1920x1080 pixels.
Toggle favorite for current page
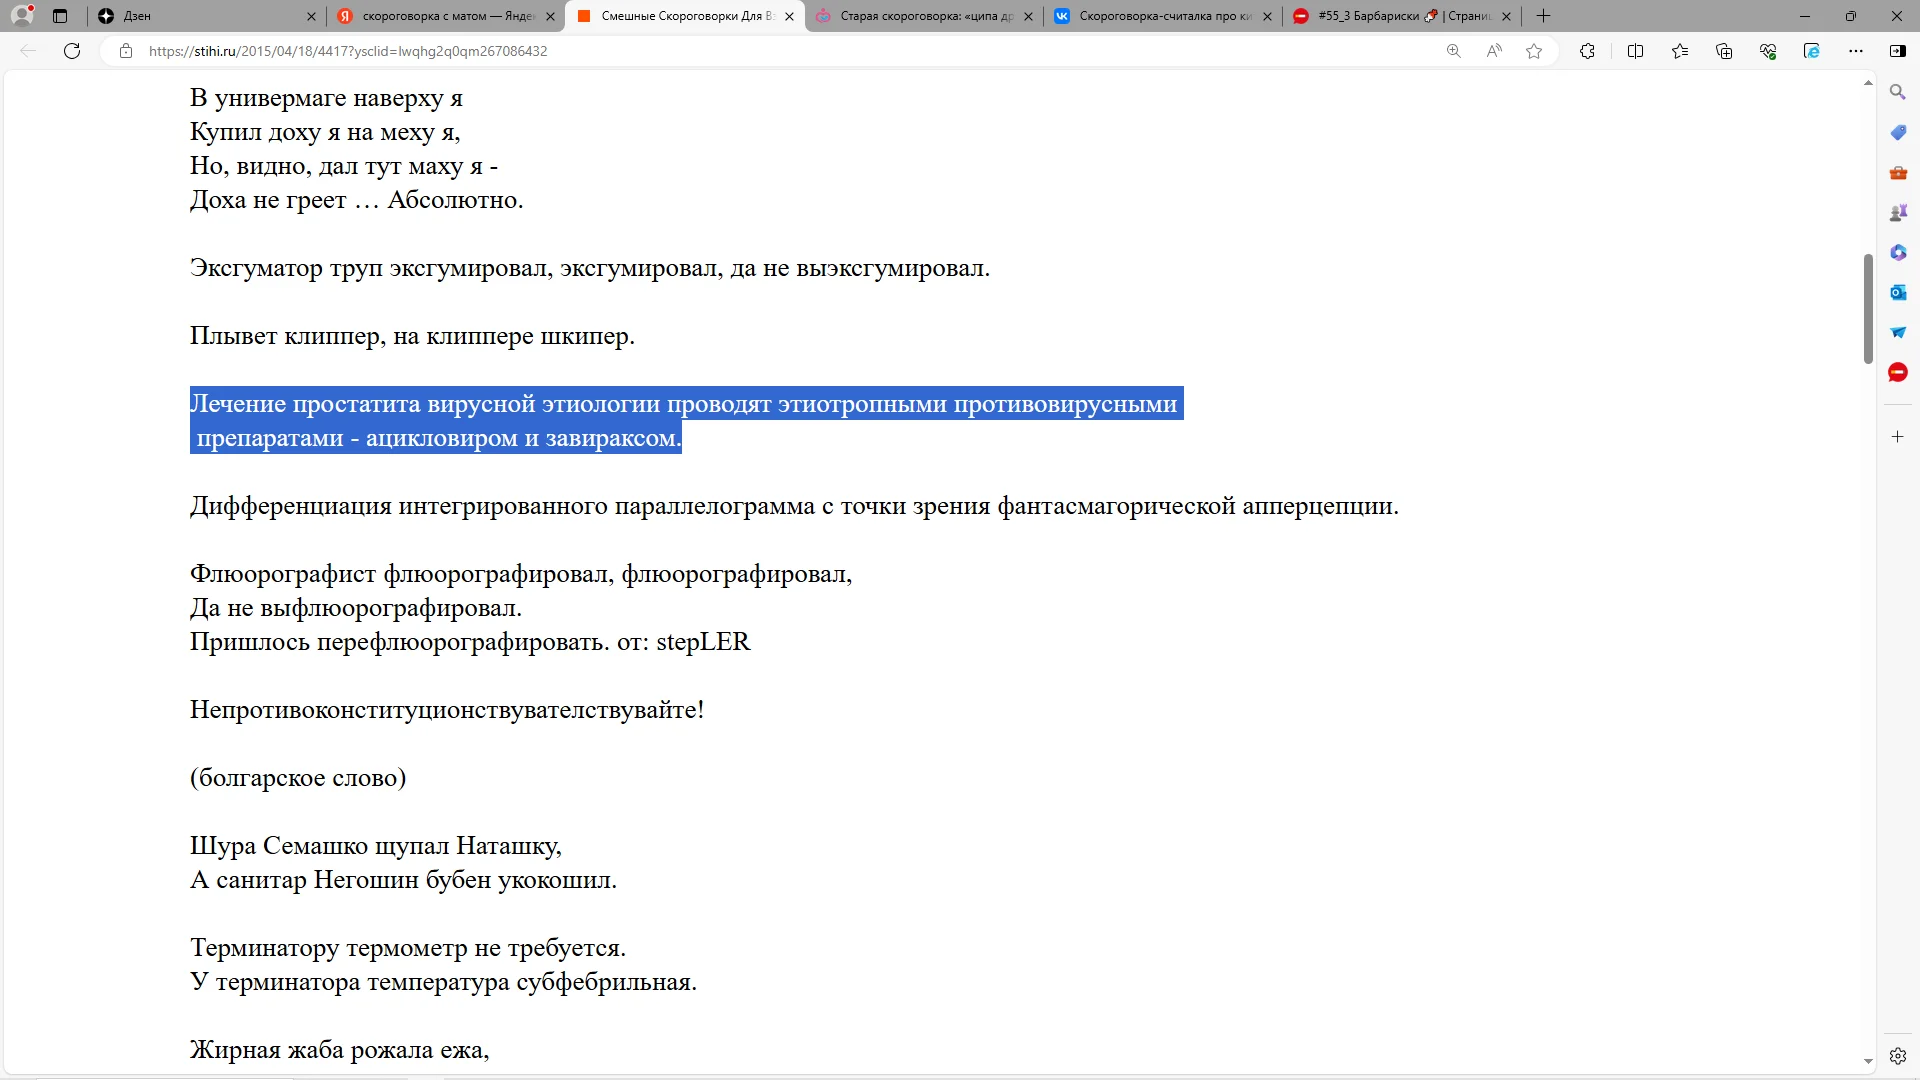click(1533, 51)
